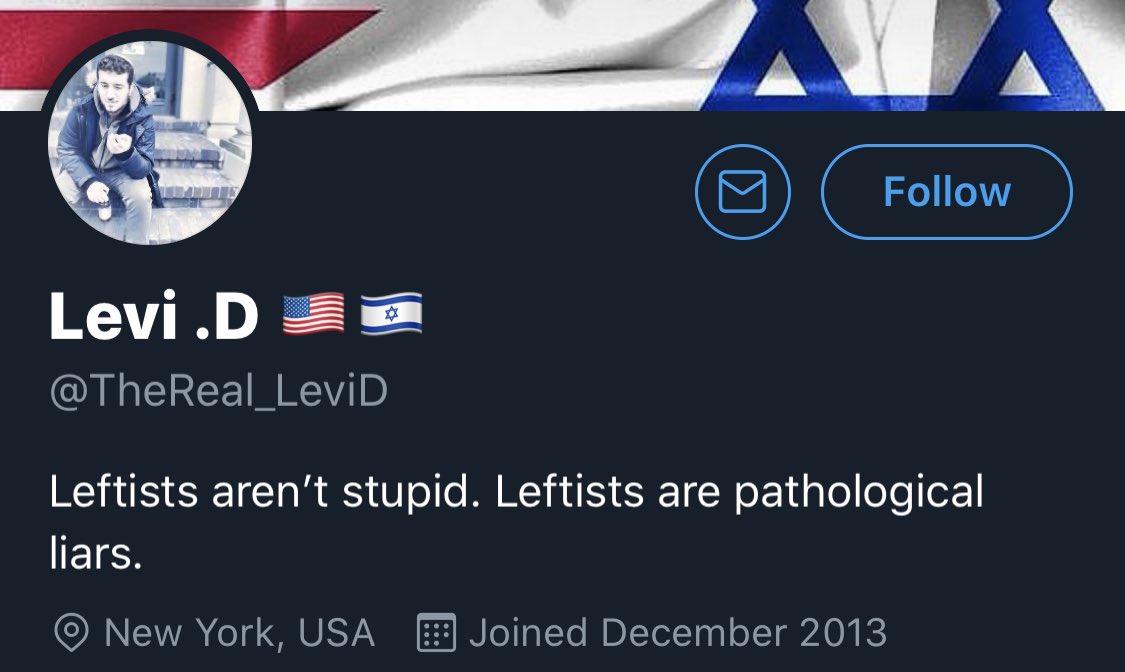Click "Leftists aren't stupid." bio sentence
This screenshot has height=672, width=1125.
click(265, 492)
